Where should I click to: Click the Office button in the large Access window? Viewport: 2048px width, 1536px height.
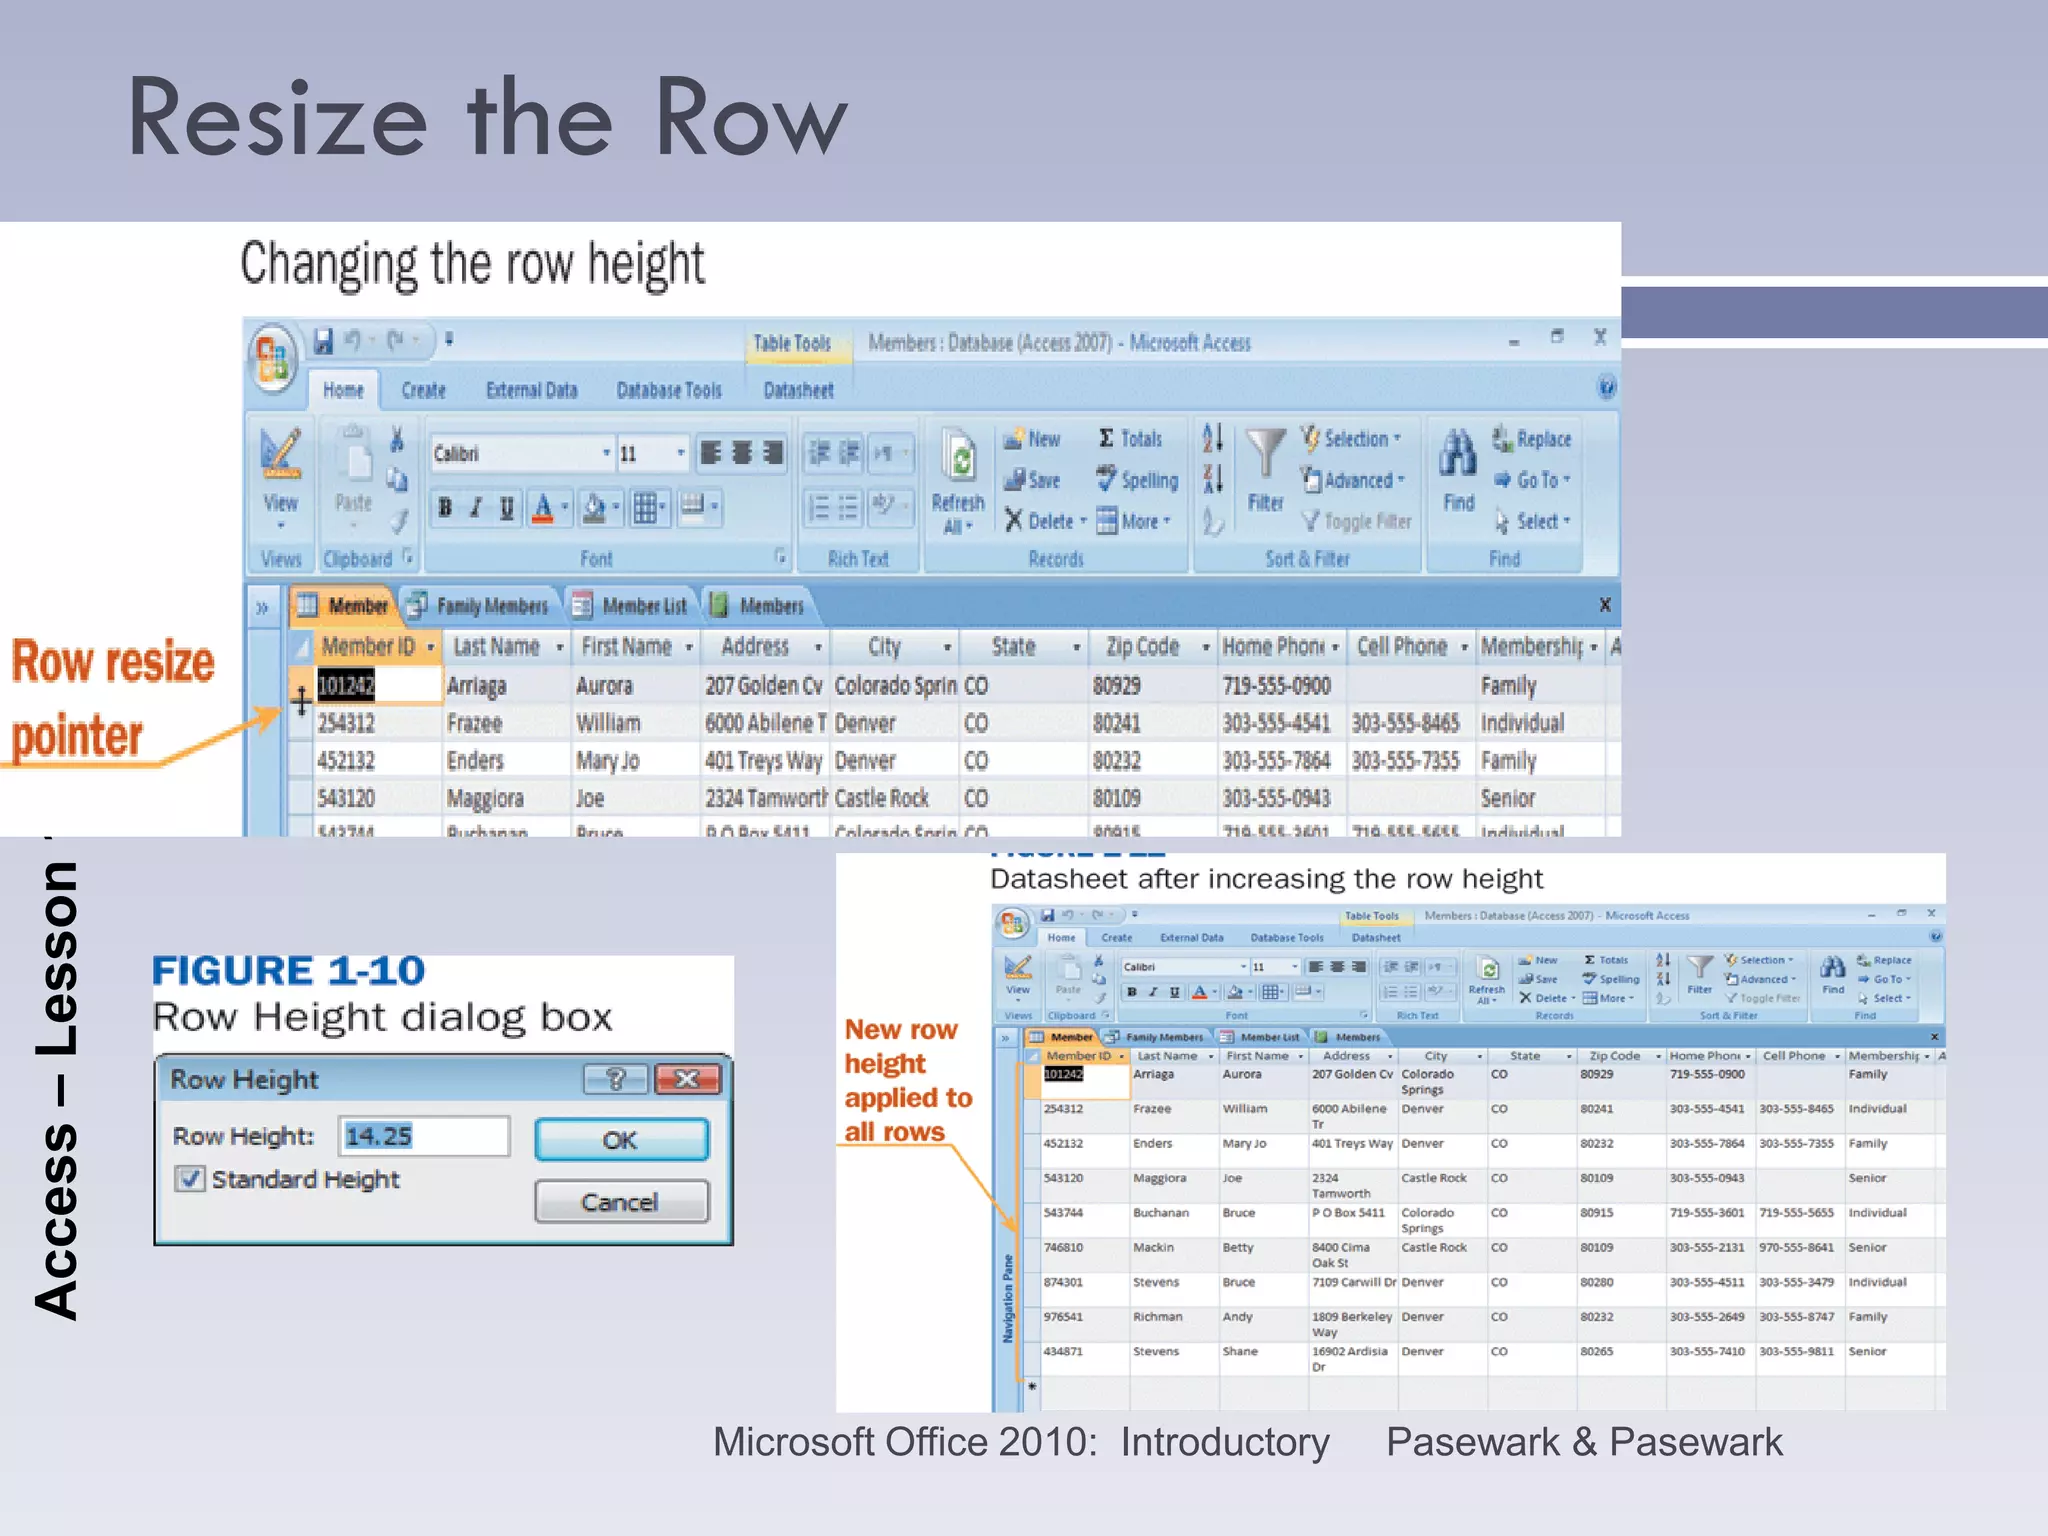click(273, 358)
